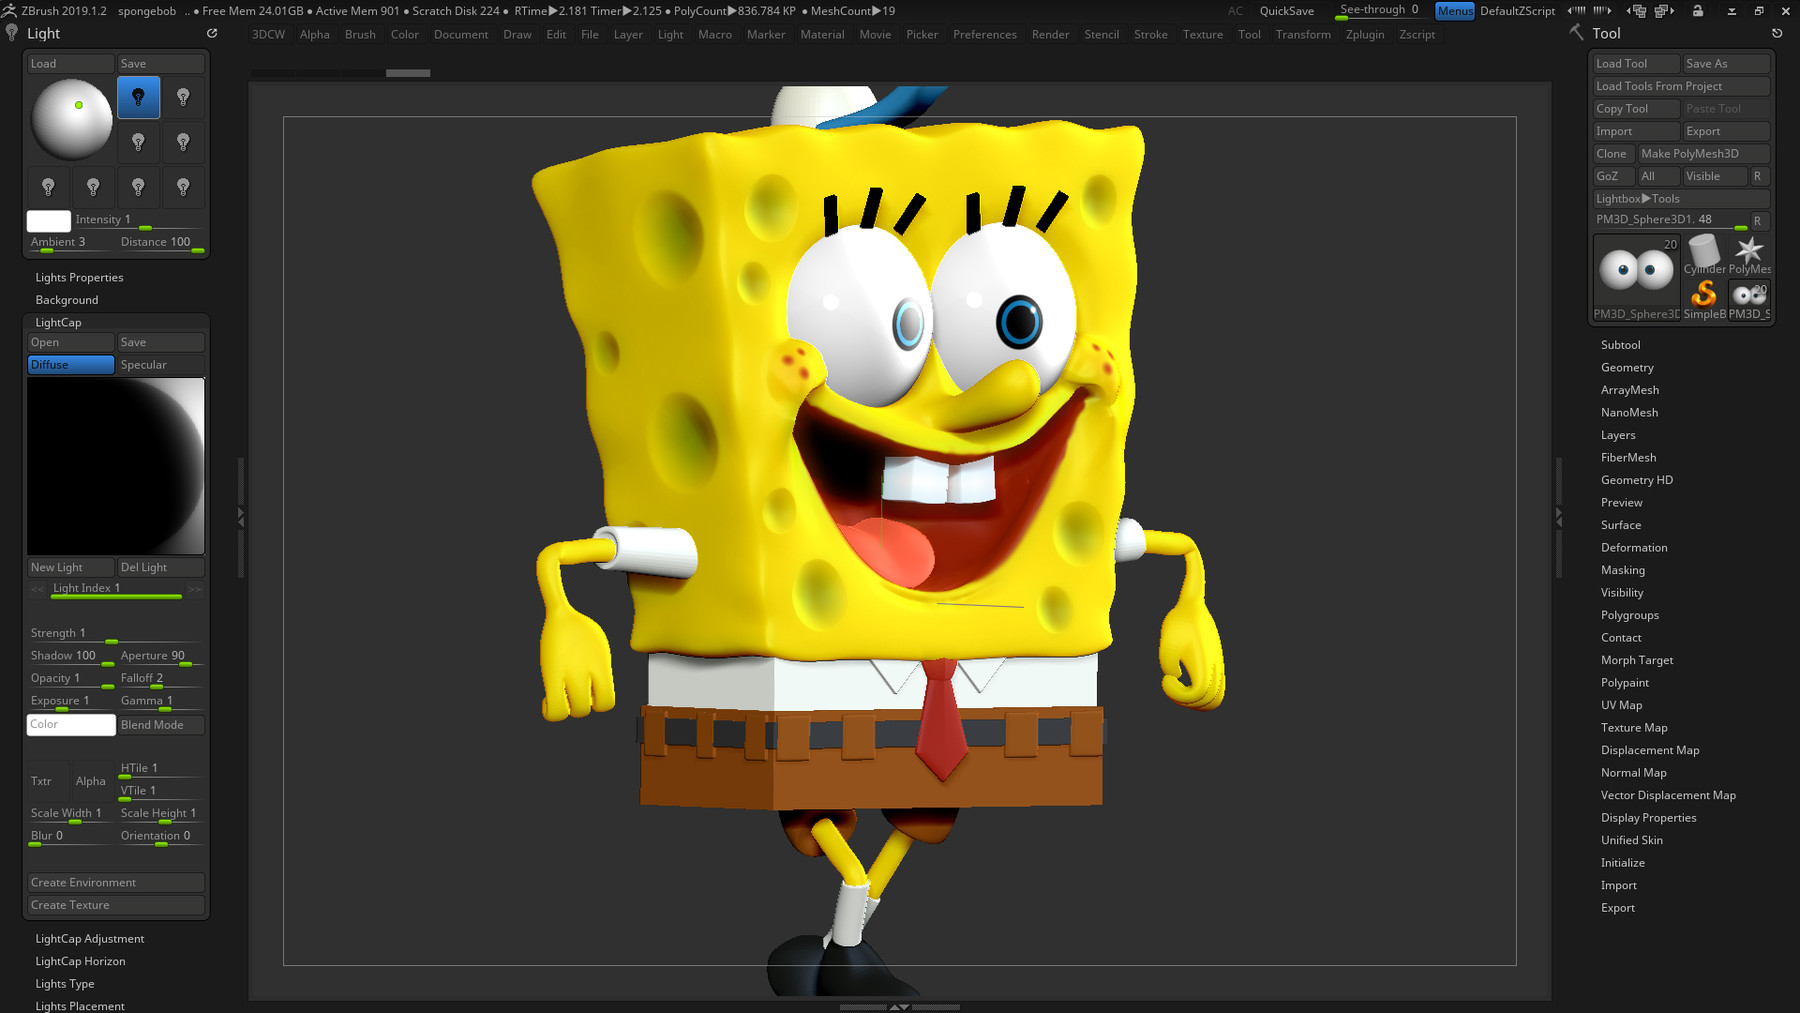Expand the Subtool section
The image size is (1800, 1013).
1621,344
